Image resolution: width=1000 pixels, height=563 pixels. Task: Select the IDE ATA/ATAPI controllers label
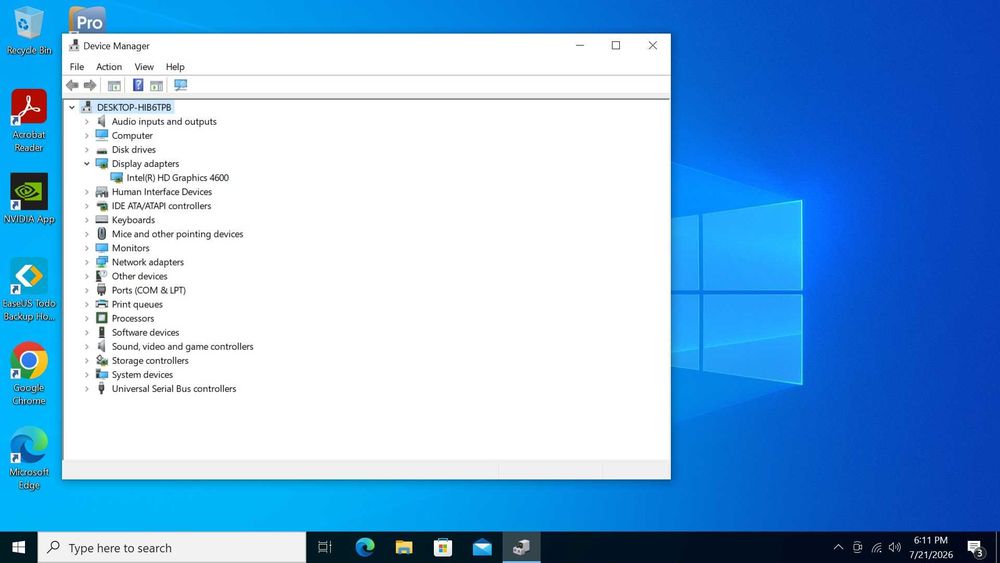(161, 206)
